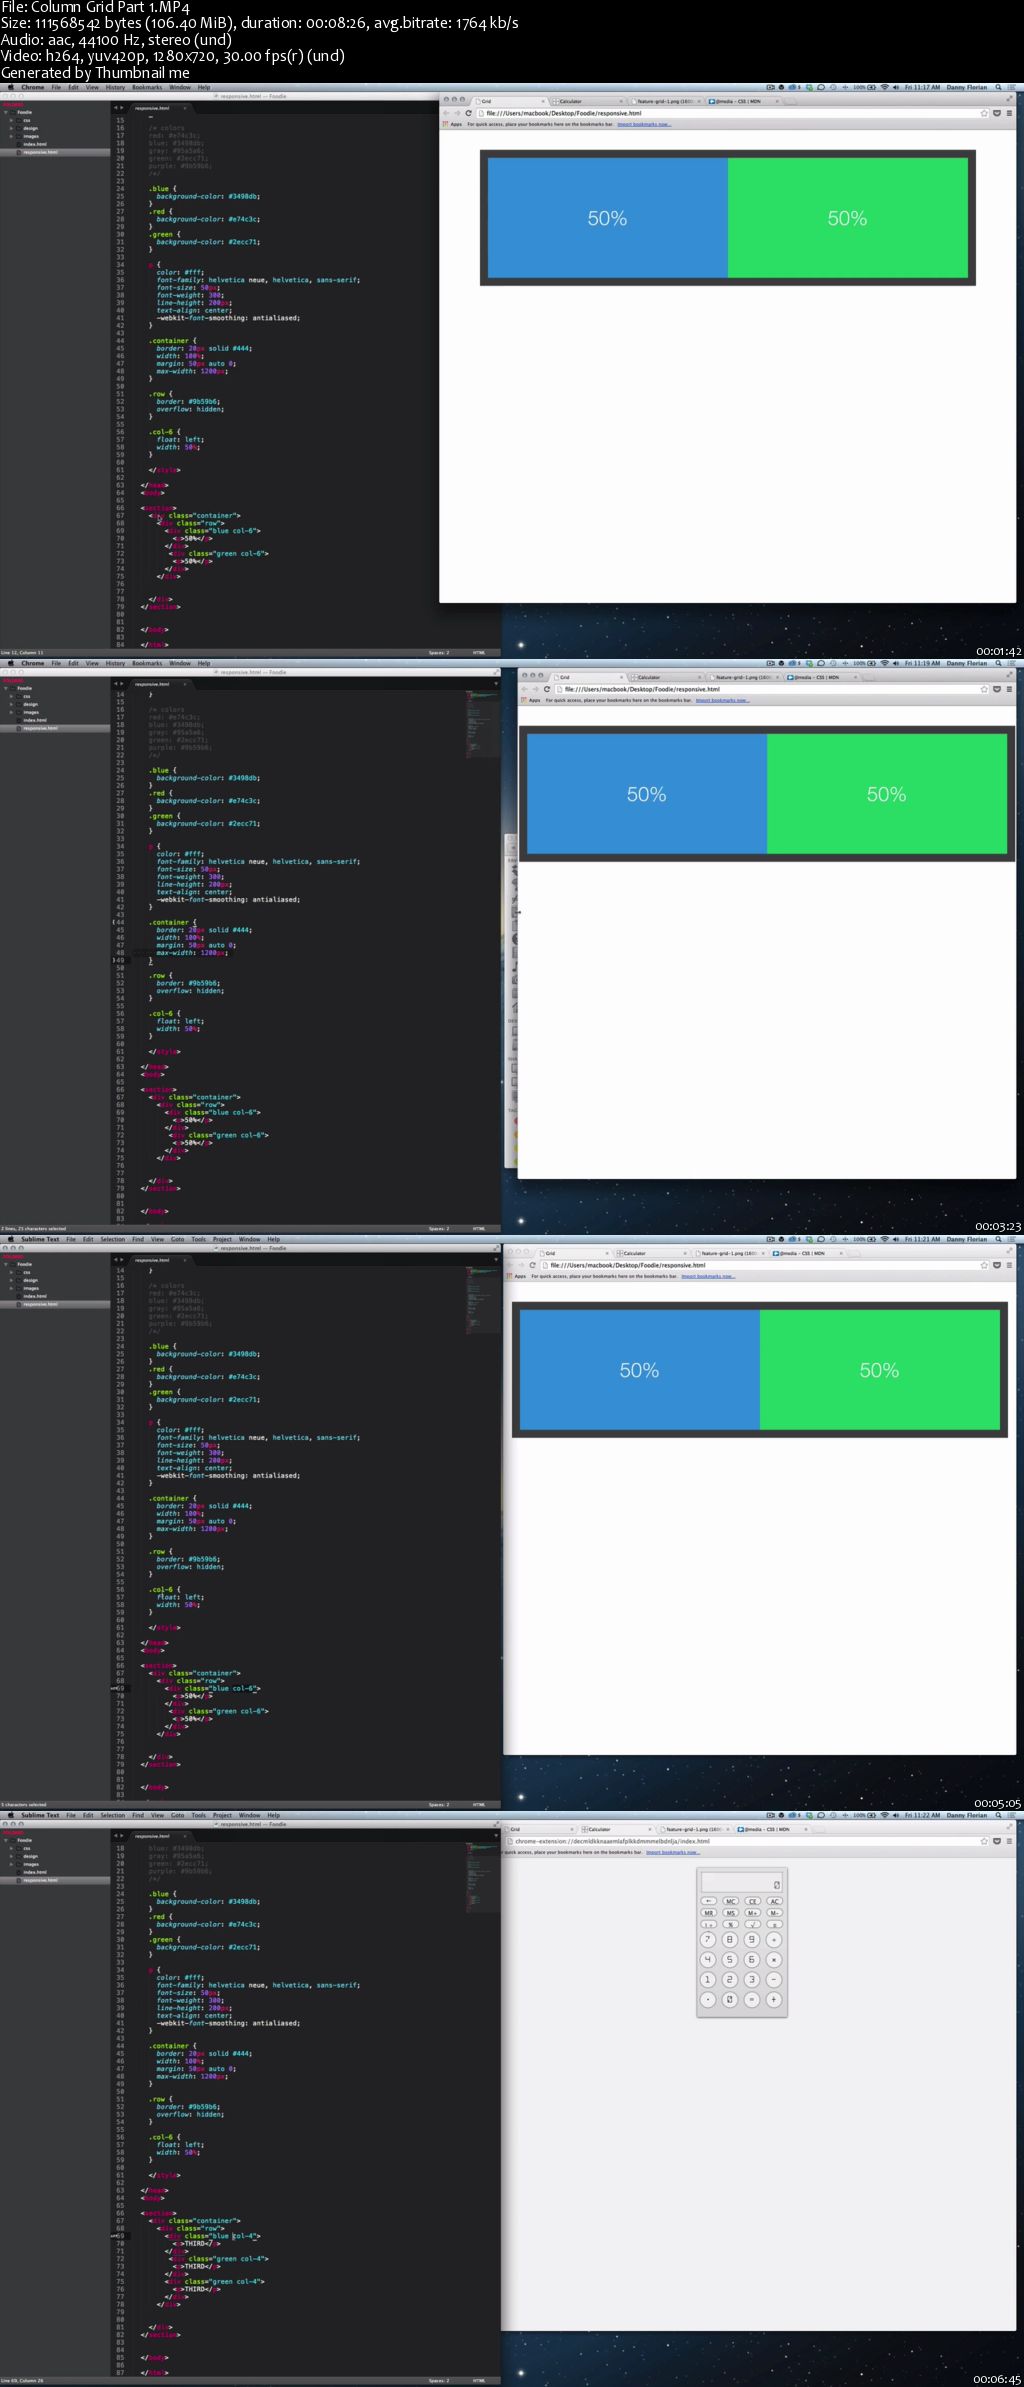Click Chrome reload icon in 00:01:42 frame
The height and width of the screenshot is (2387, 1024).
[x=468, y=113]
